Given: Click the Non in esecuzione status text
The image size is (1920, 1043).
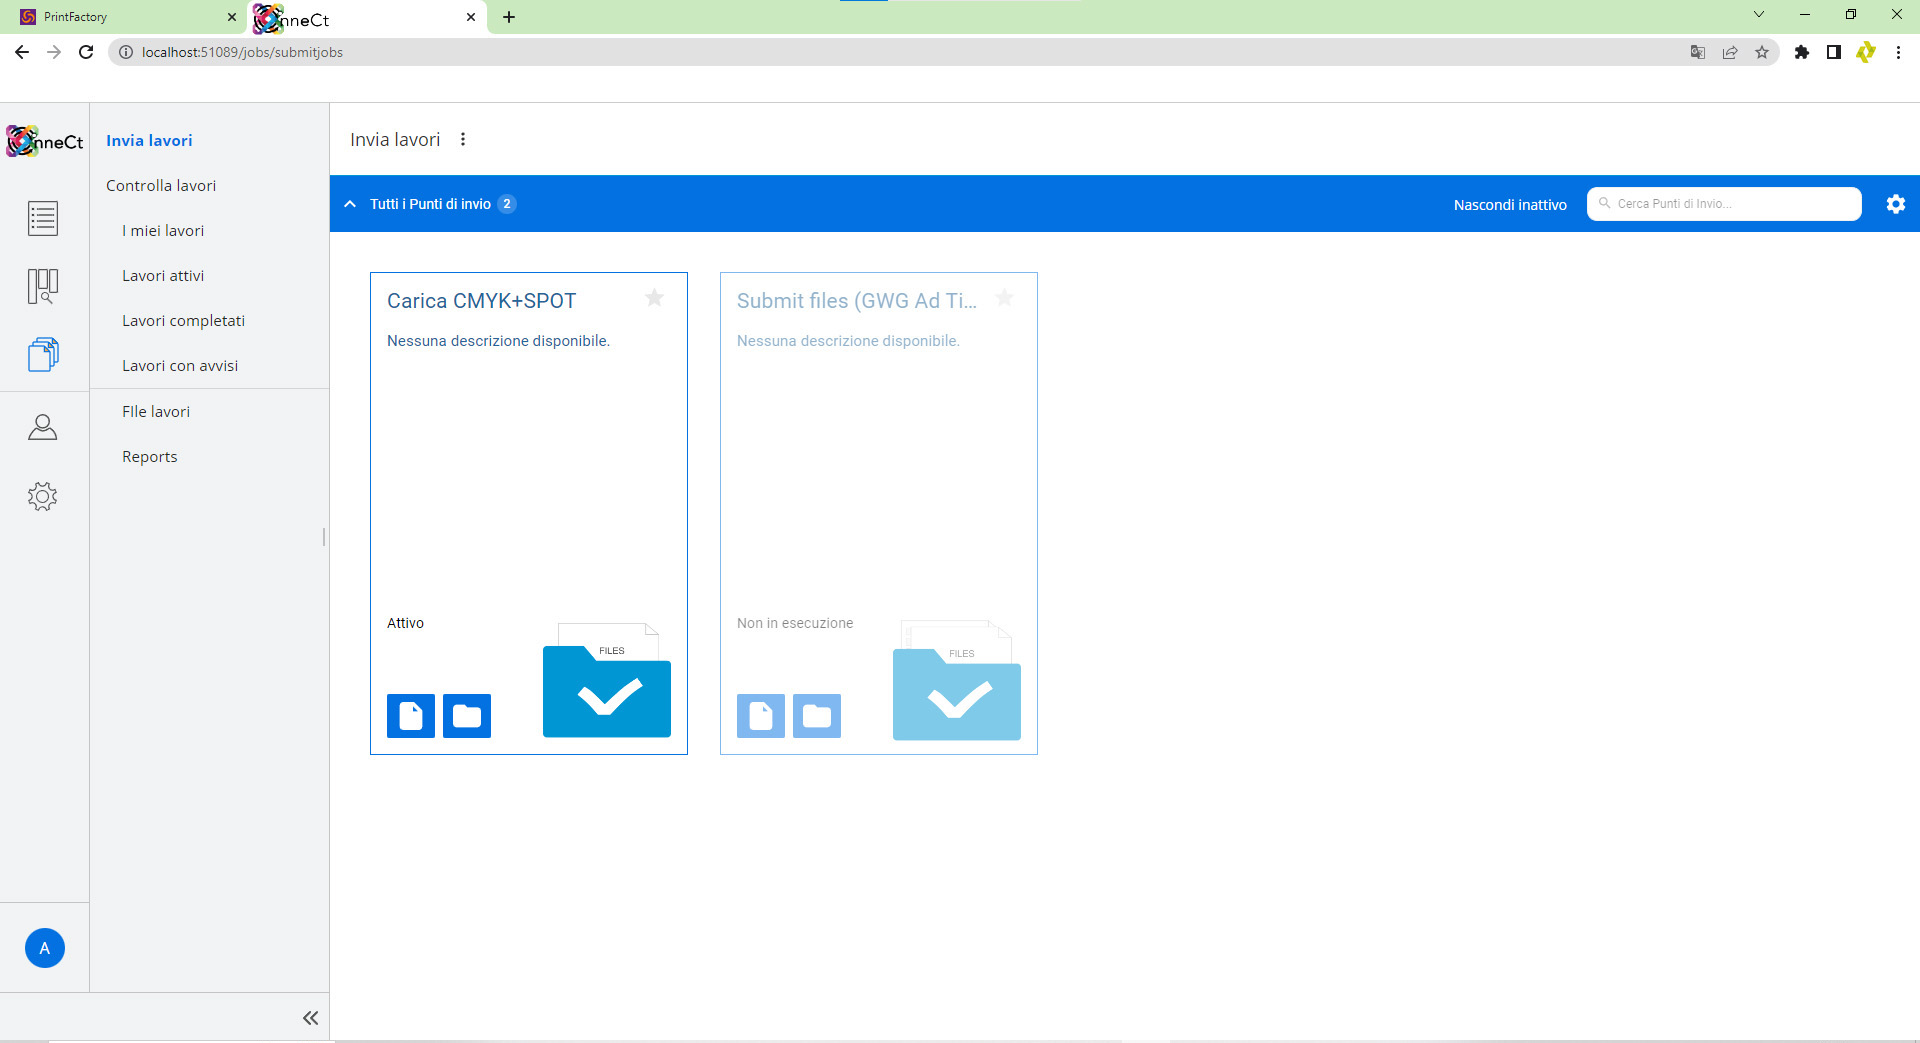Looking at the screenshot, I should tap(795, 623).
